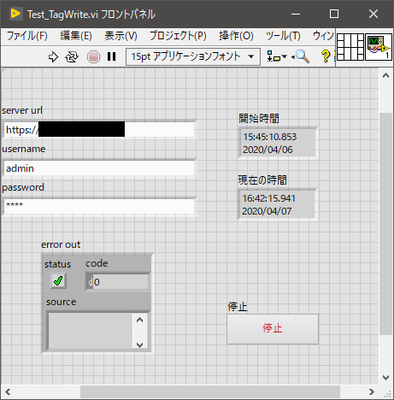The image size is (394, 400).
Task: Open the 編集(E) menu
Action: coord(76,36)
